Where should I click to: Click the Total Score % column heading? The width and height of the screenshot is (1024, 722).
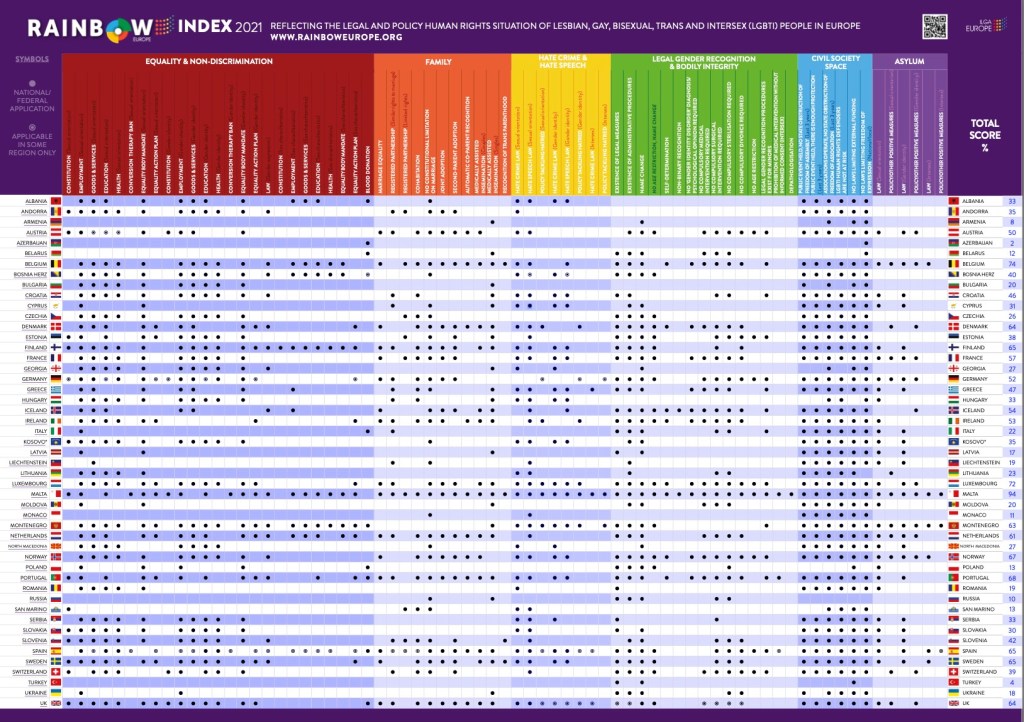(x=984, y=135)
